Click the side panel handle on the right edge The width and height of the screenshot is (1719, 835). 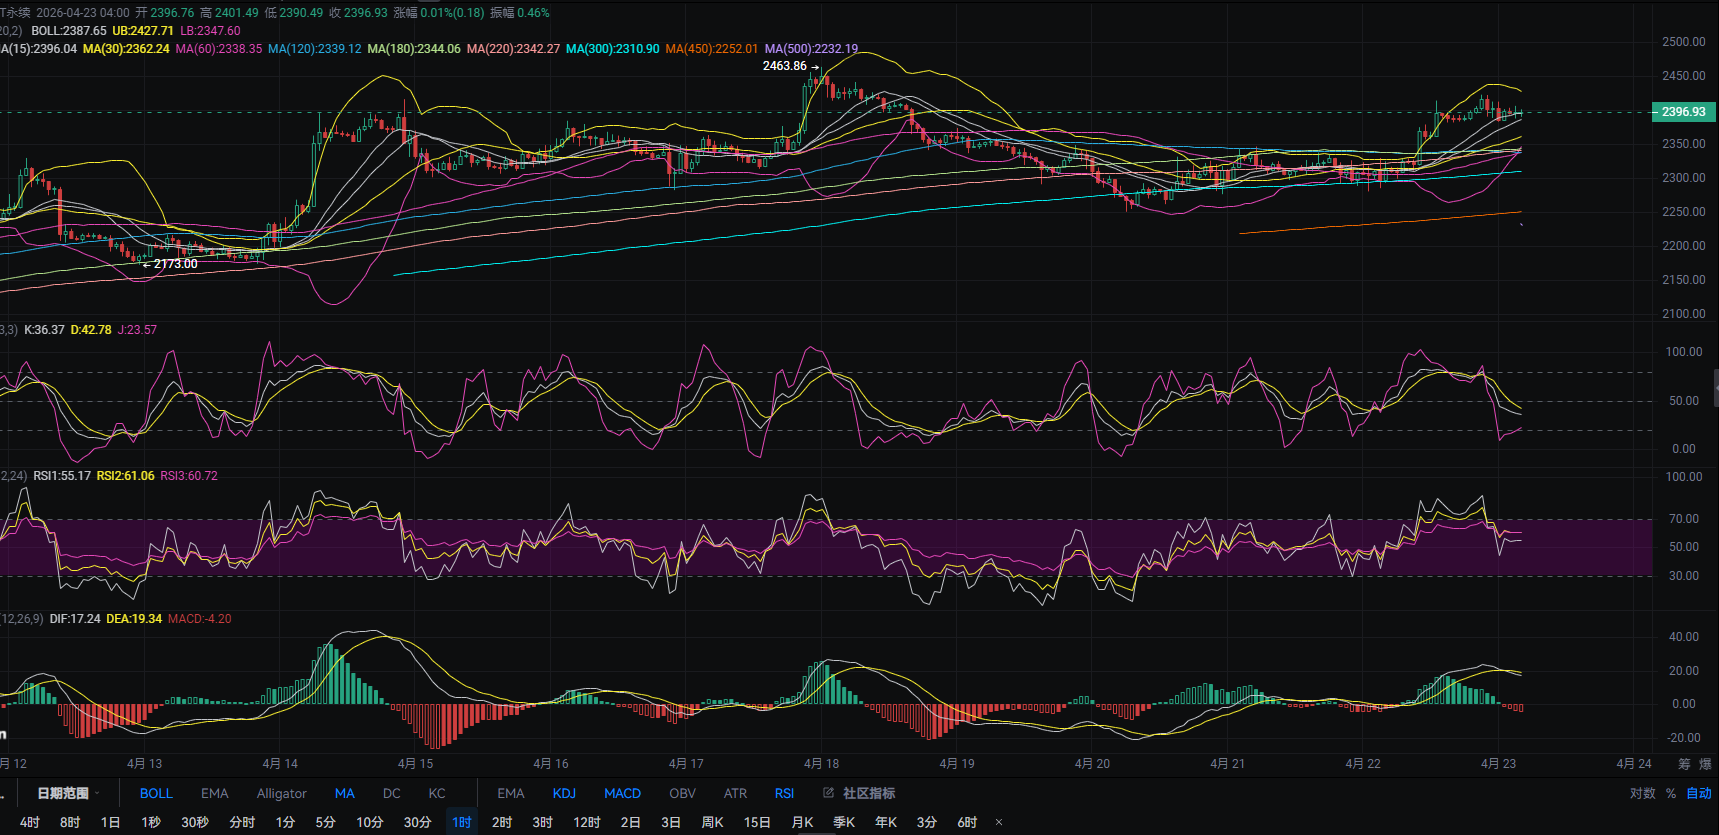tap(1715, 386)
